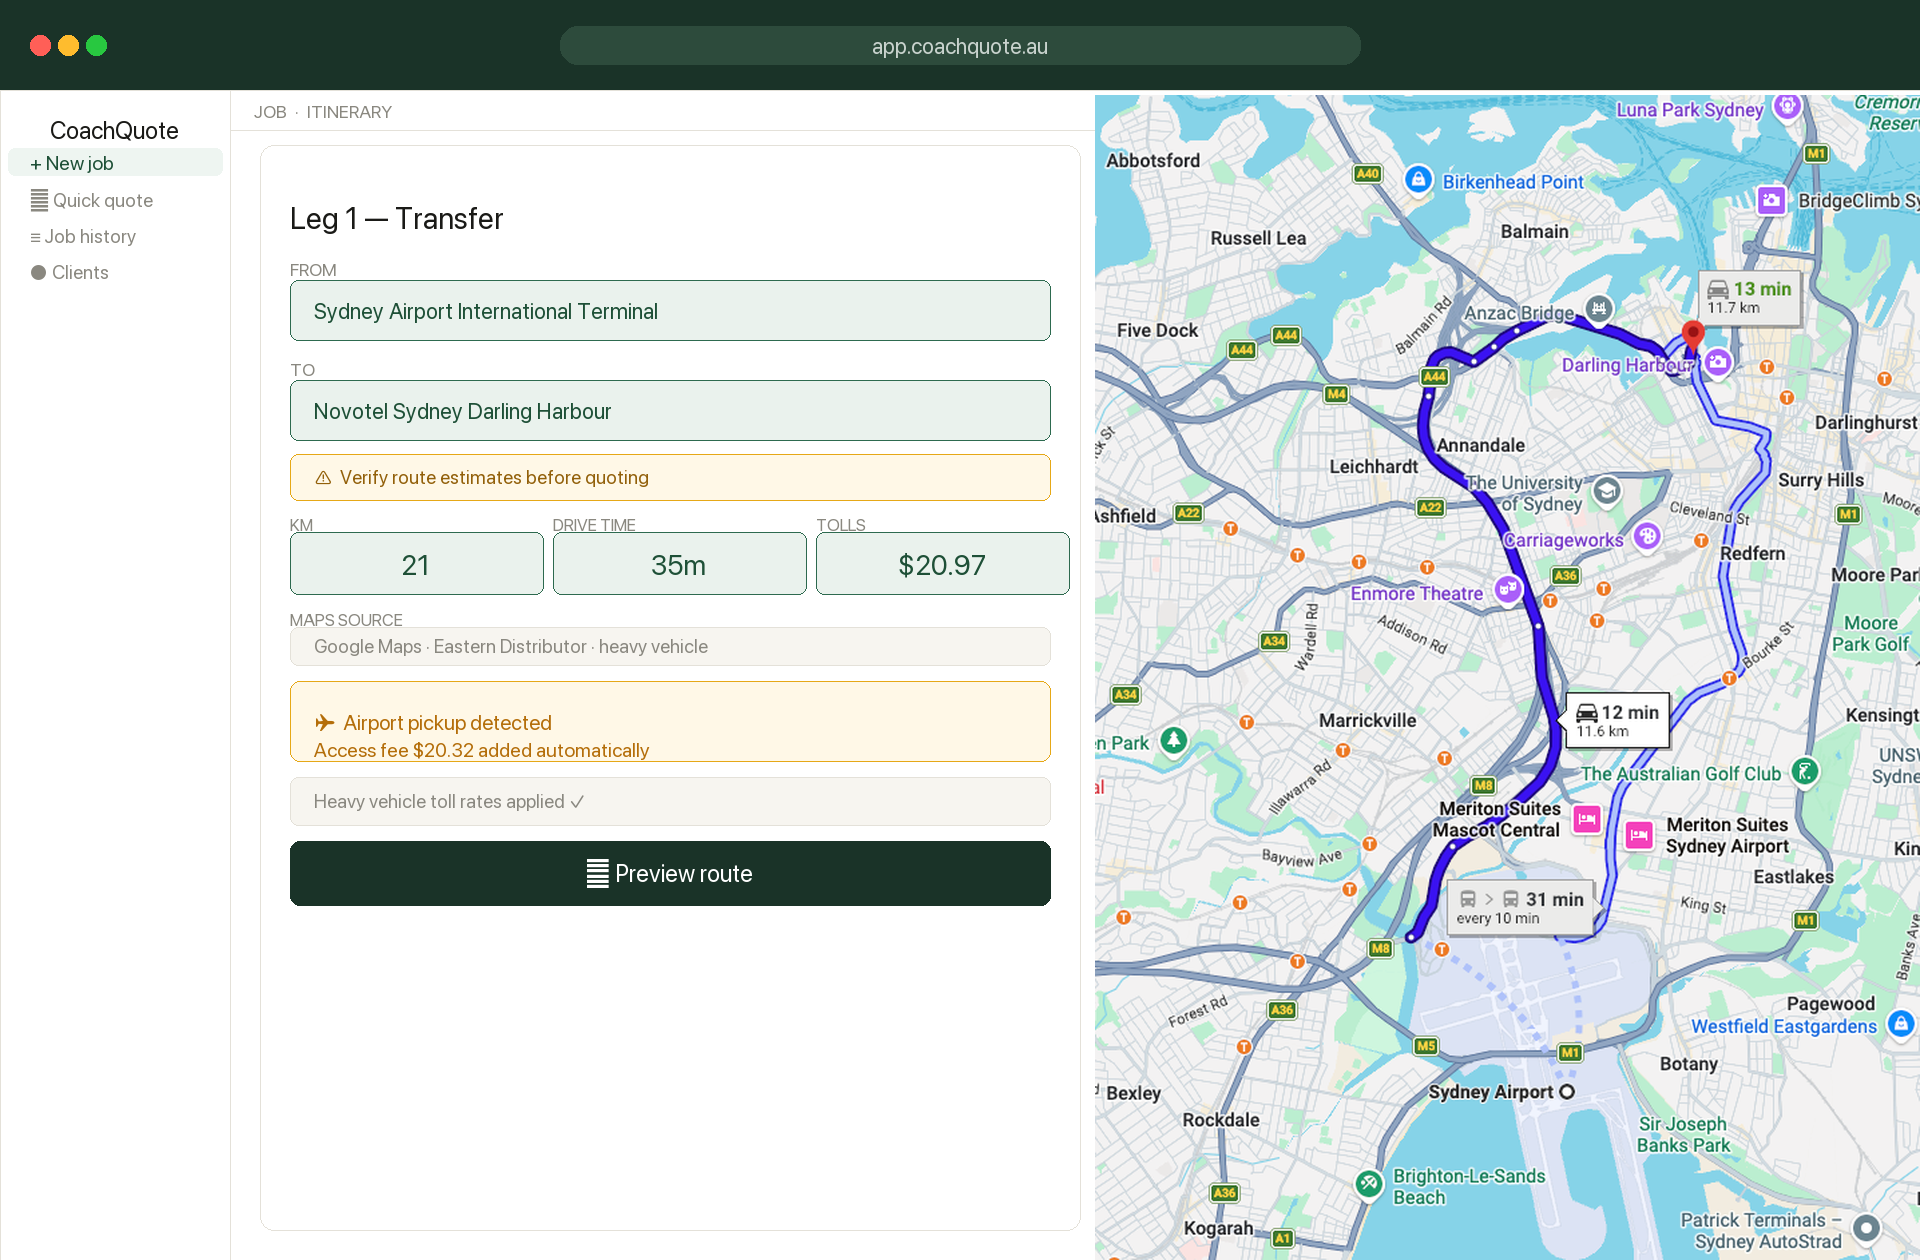This screenshot has width=1920, height=1260.
Task: Click the Leichhardt map label
Action: pos(1373,466)
